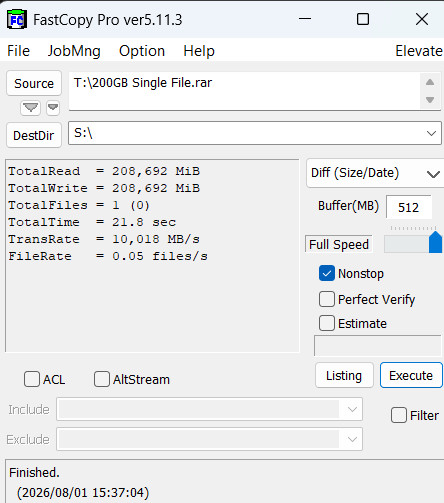Click the smaller triangle button under Source

[x=53, y=108]
